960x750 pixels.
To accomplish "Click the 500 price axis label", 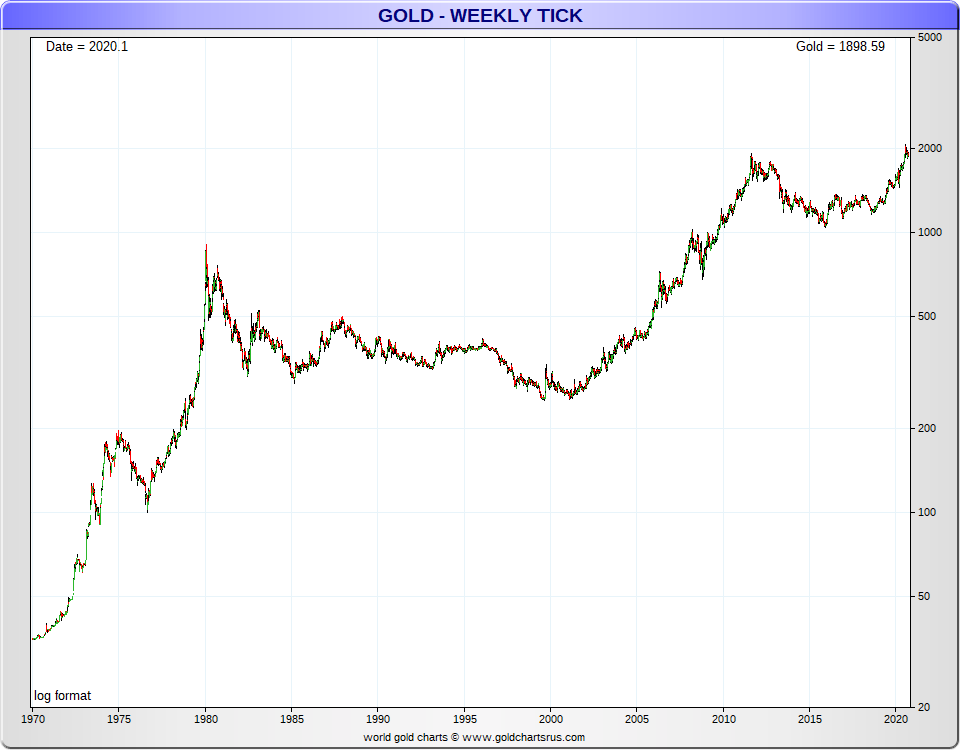I will (x=928, y=317).
